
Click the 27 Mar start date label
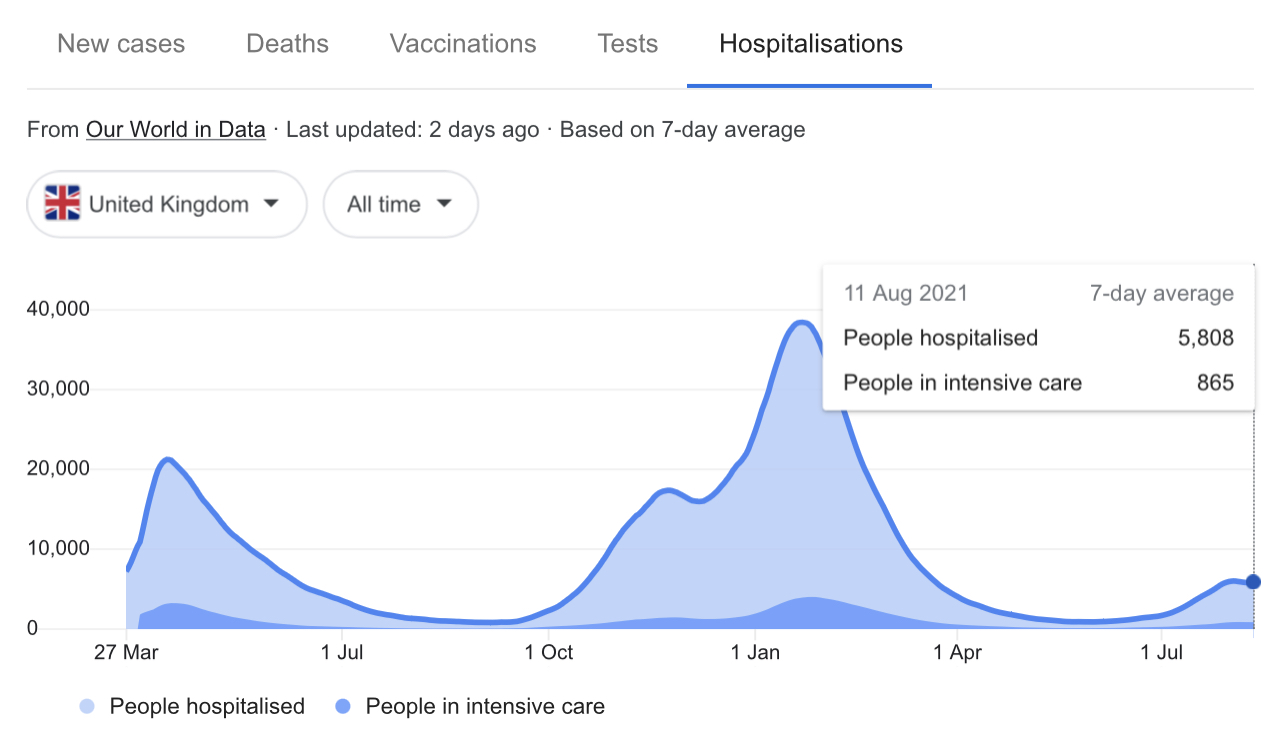126,653
